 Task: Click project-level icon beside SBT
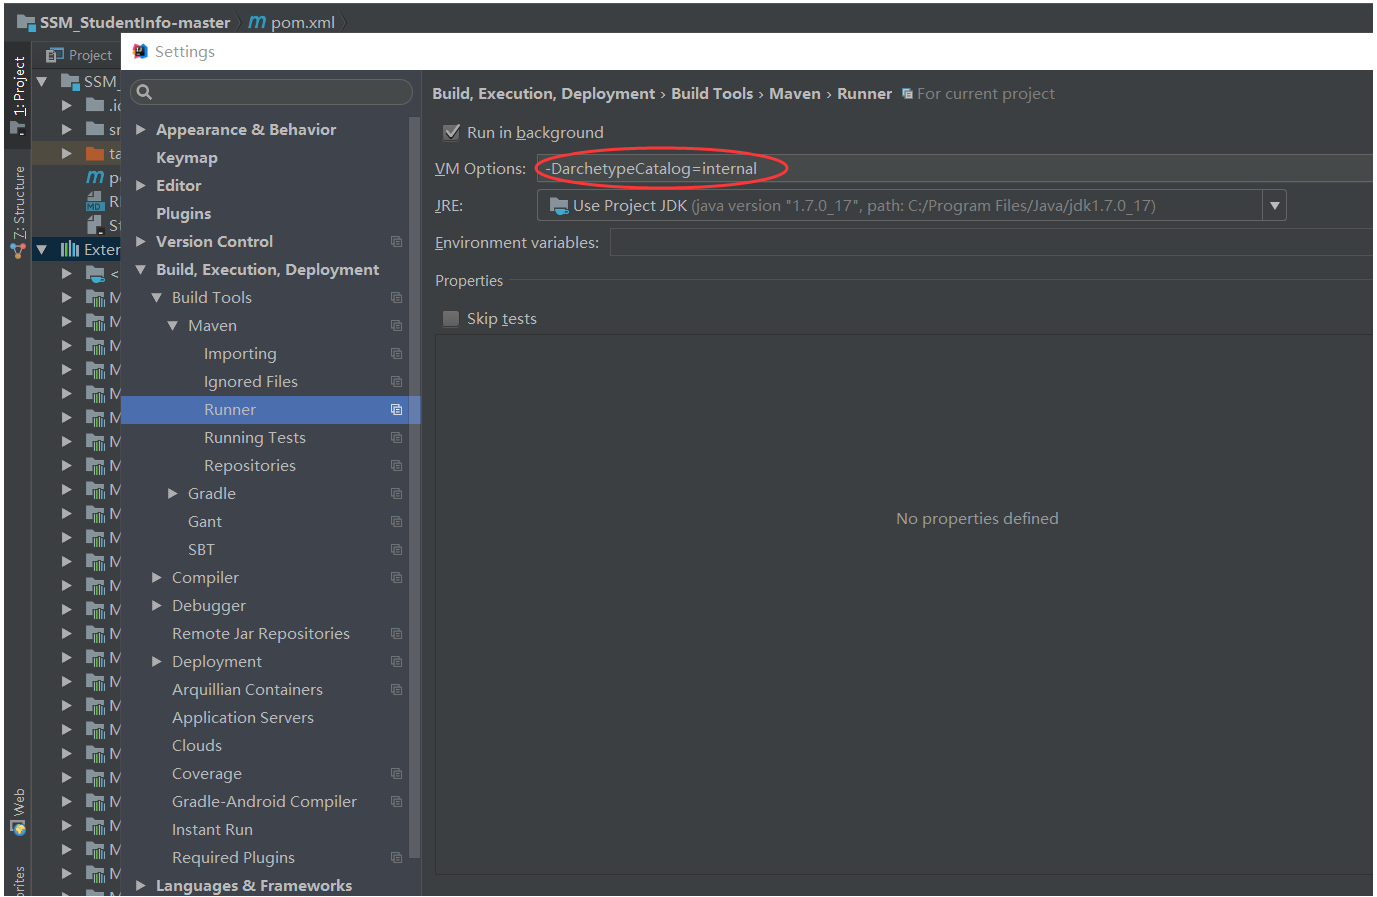396,550
